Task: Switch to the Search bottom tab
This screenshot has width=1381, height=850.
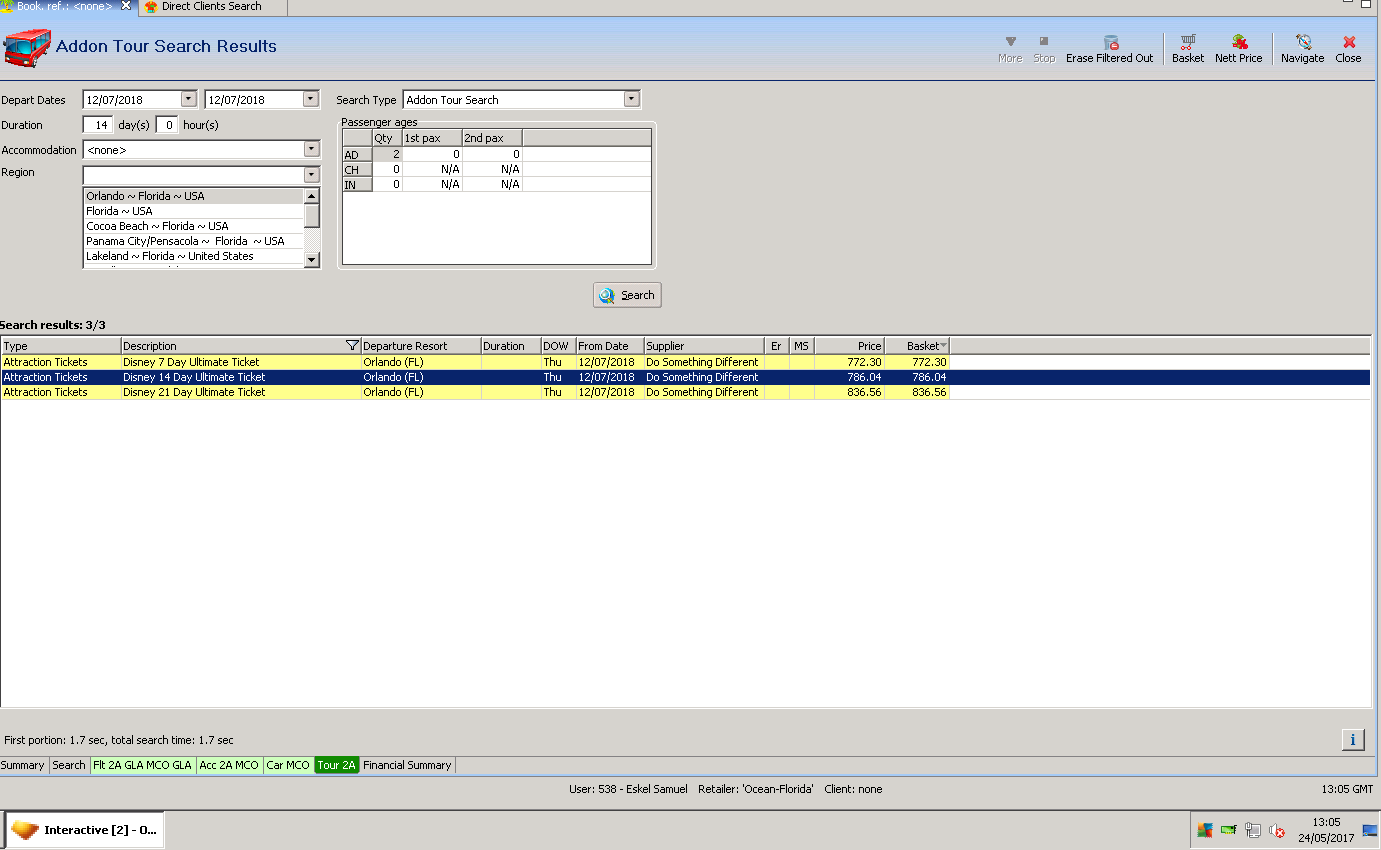Action: click(x=69, y=765)
